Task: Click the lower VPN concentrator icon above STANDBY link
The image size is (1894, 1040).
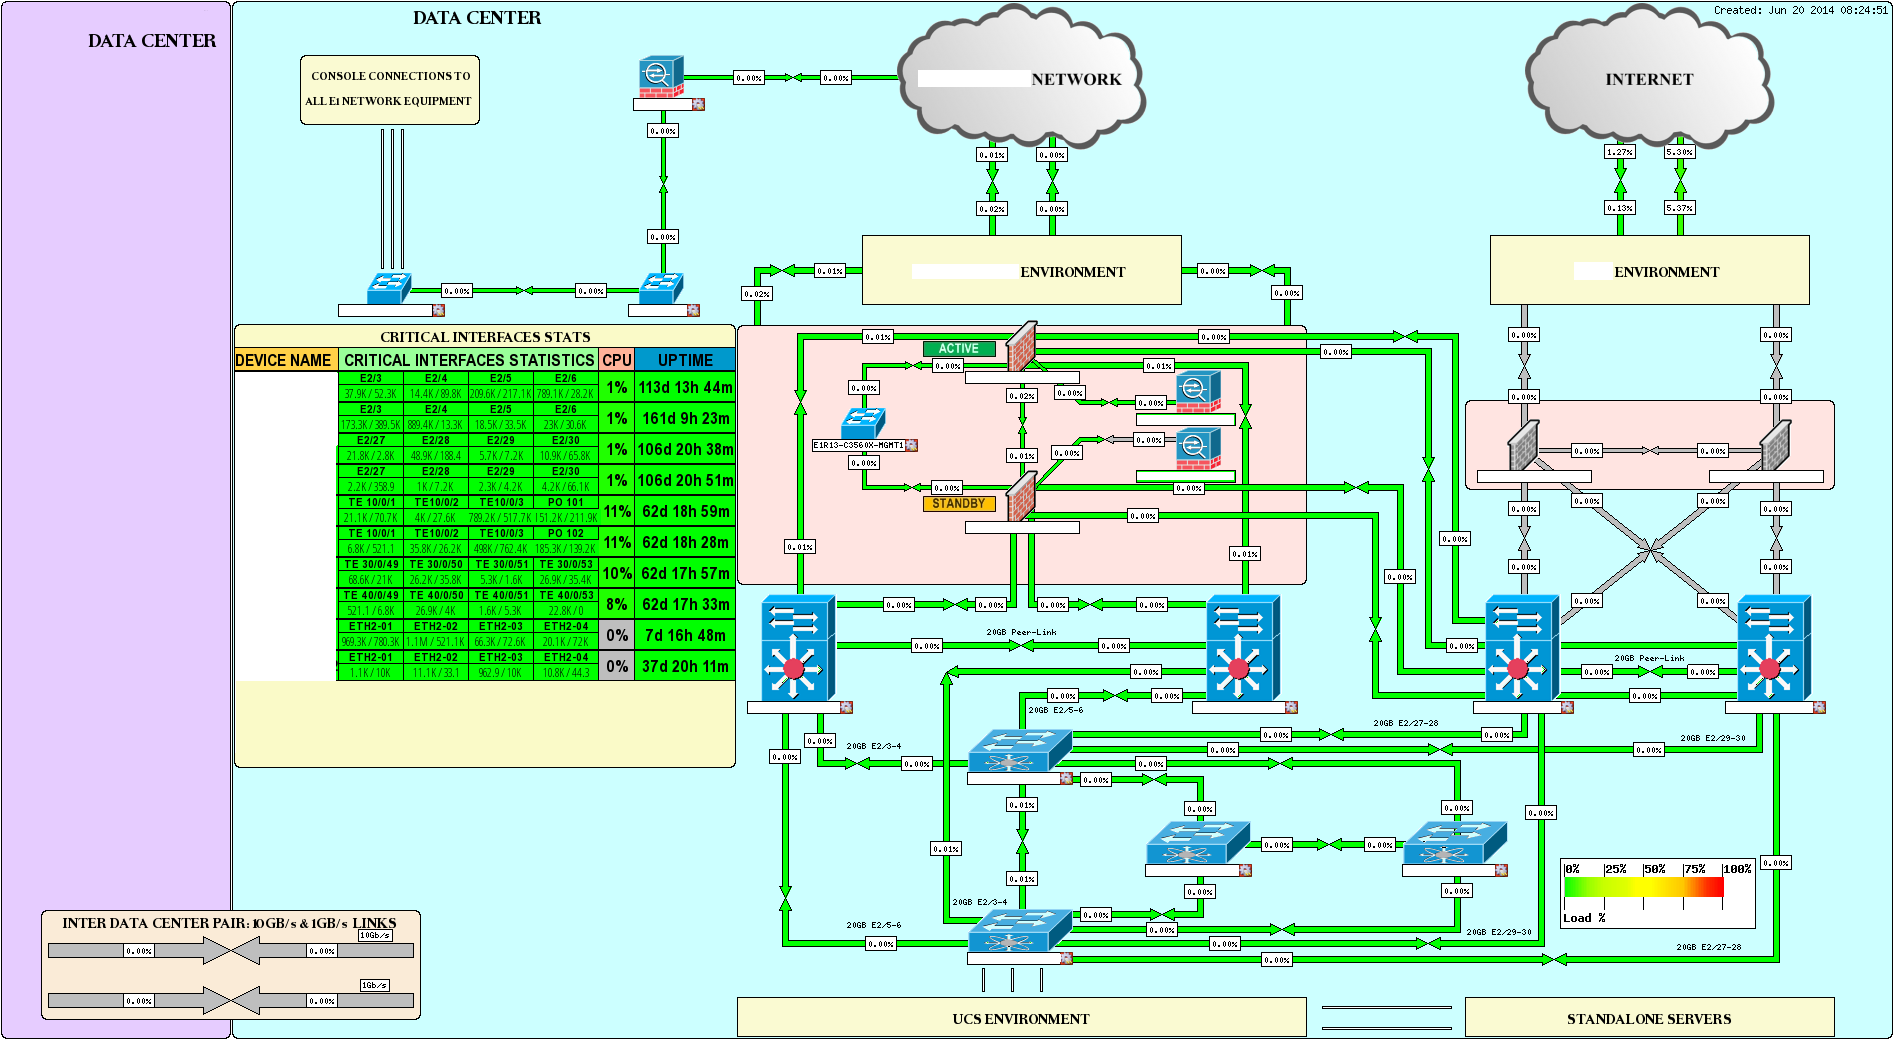Action: click(1197, 448)
